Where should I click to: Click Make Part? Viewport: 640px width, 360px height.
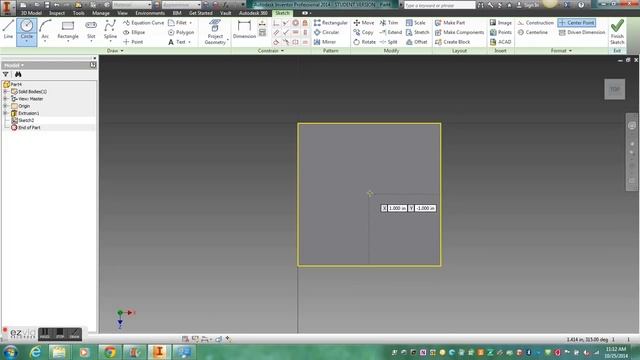click(450, 23)
